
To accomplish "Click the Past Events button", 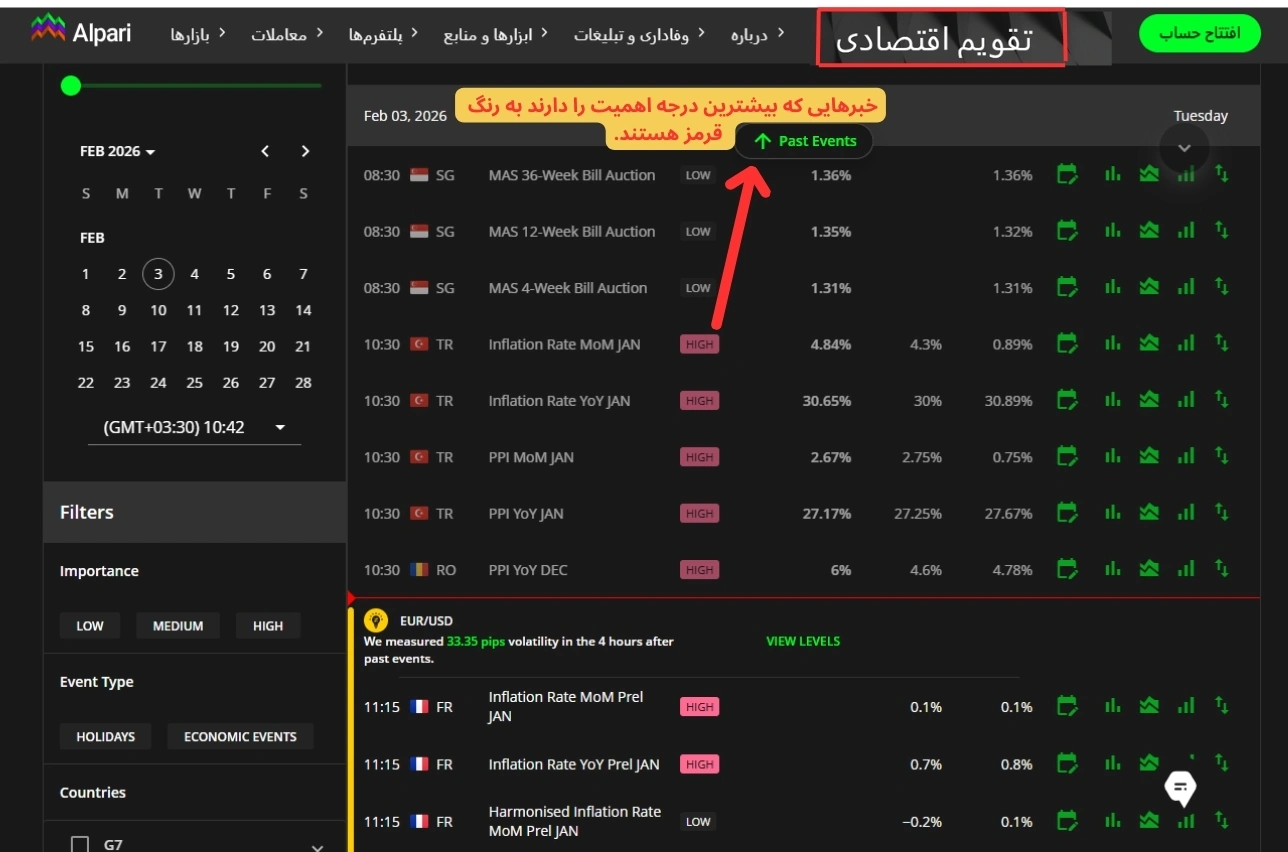I will pyautogui.click(x=804, y=141).
